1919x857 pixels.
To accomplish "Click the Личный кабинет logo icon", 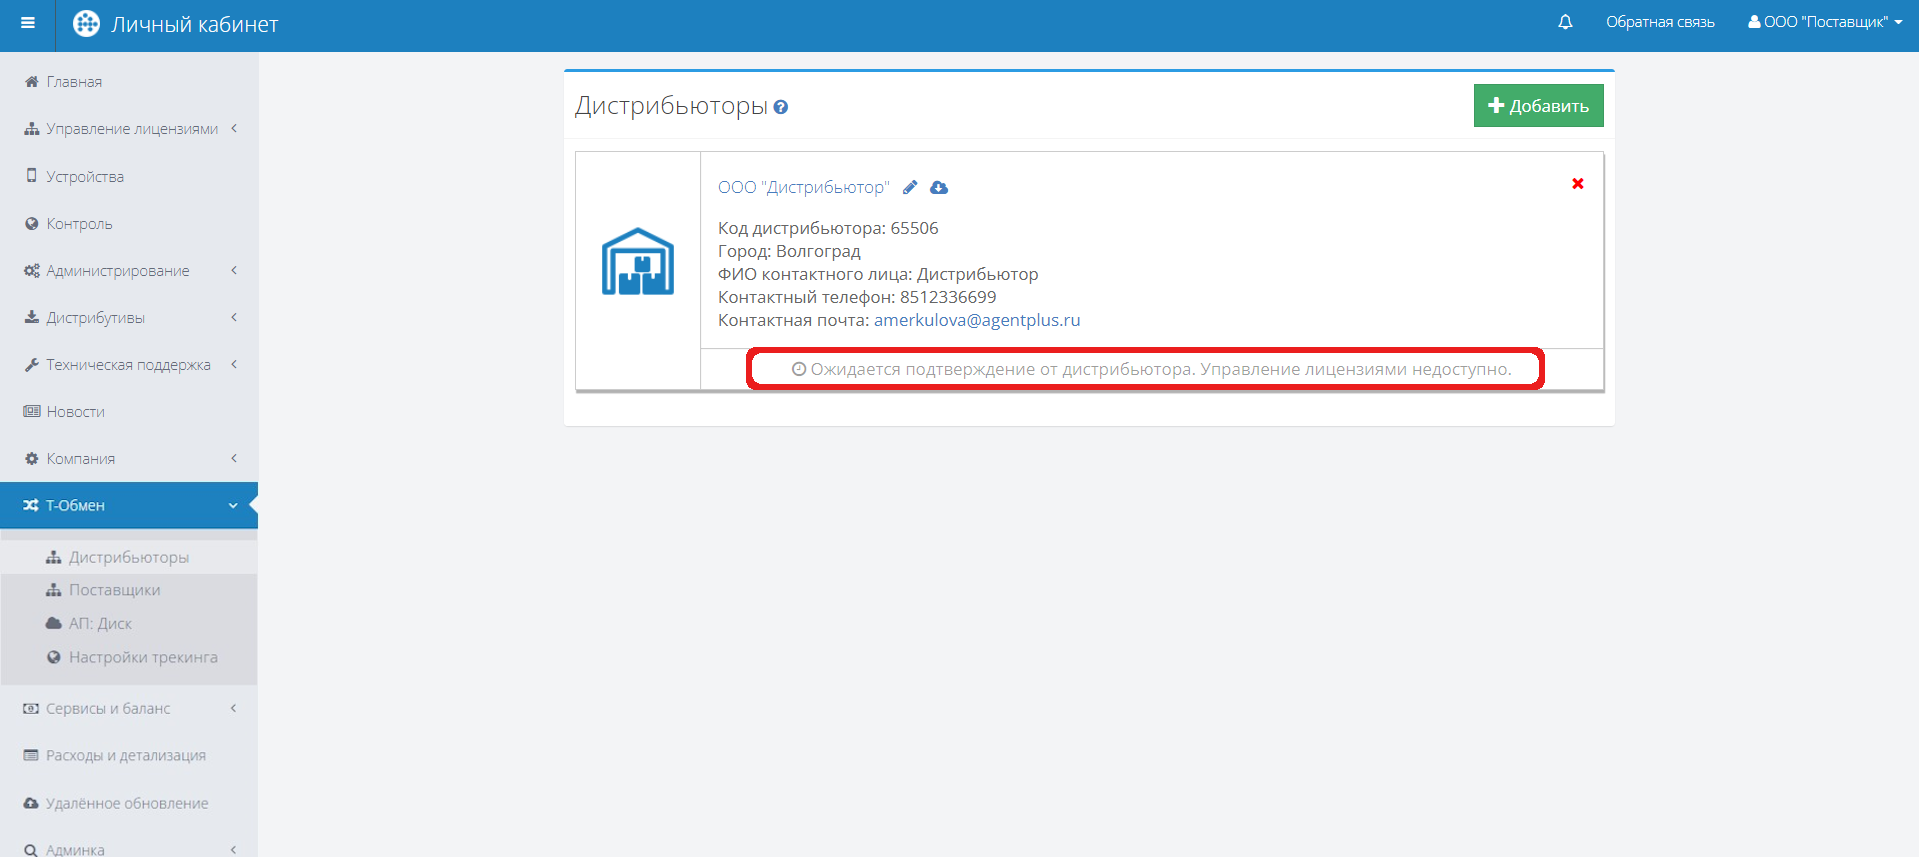I will point(87,24).
